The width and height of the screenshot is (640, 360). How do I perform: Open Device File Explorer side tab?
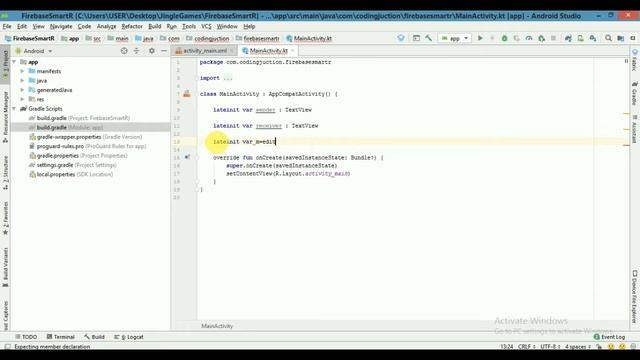click(635, 296)
